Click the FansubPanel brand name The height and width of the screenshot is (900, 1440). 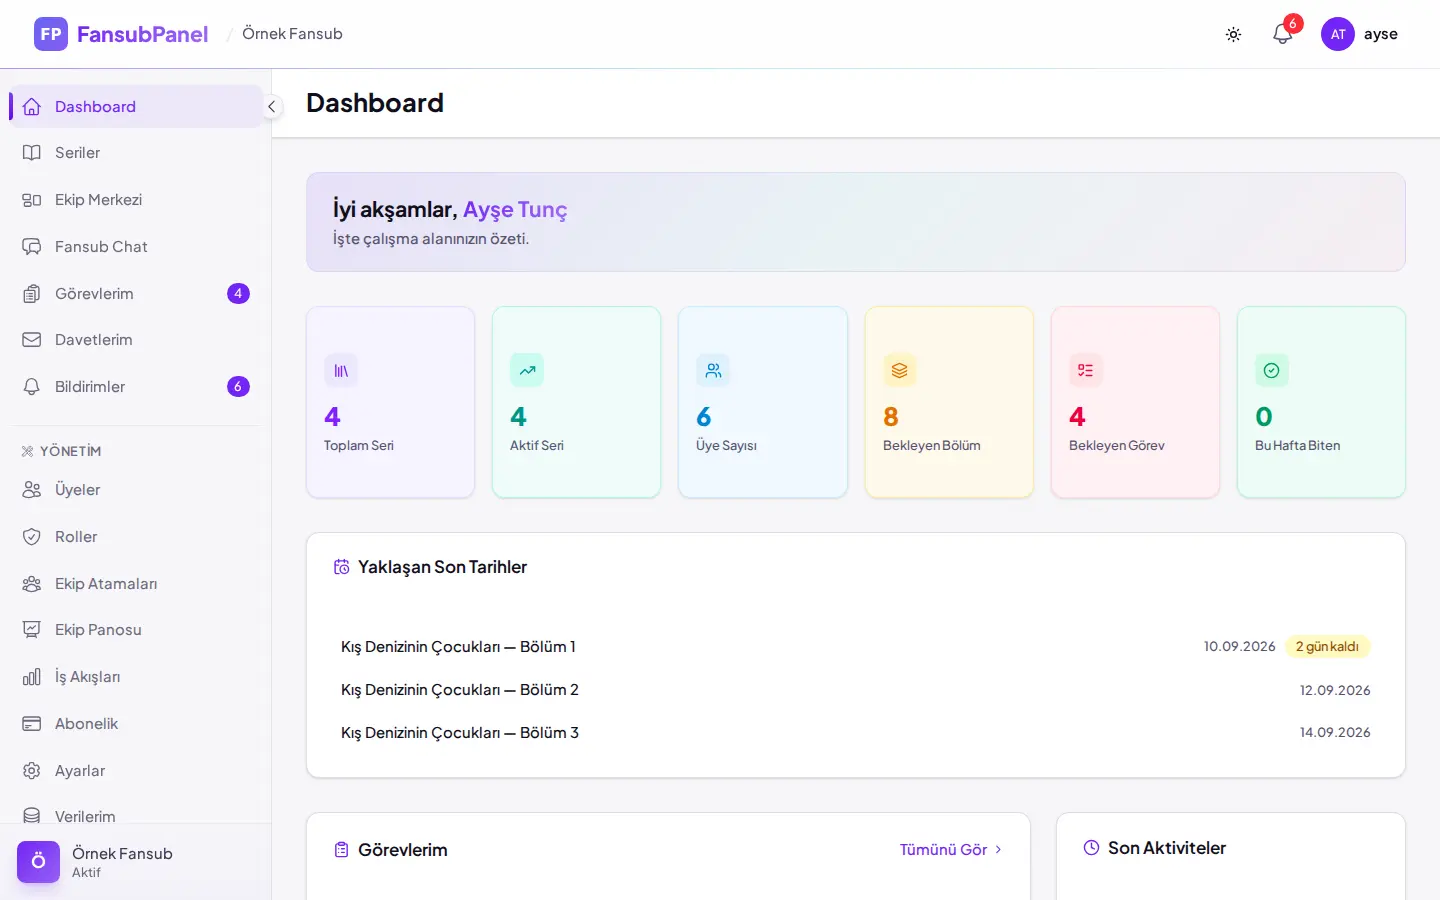point(143,34)
